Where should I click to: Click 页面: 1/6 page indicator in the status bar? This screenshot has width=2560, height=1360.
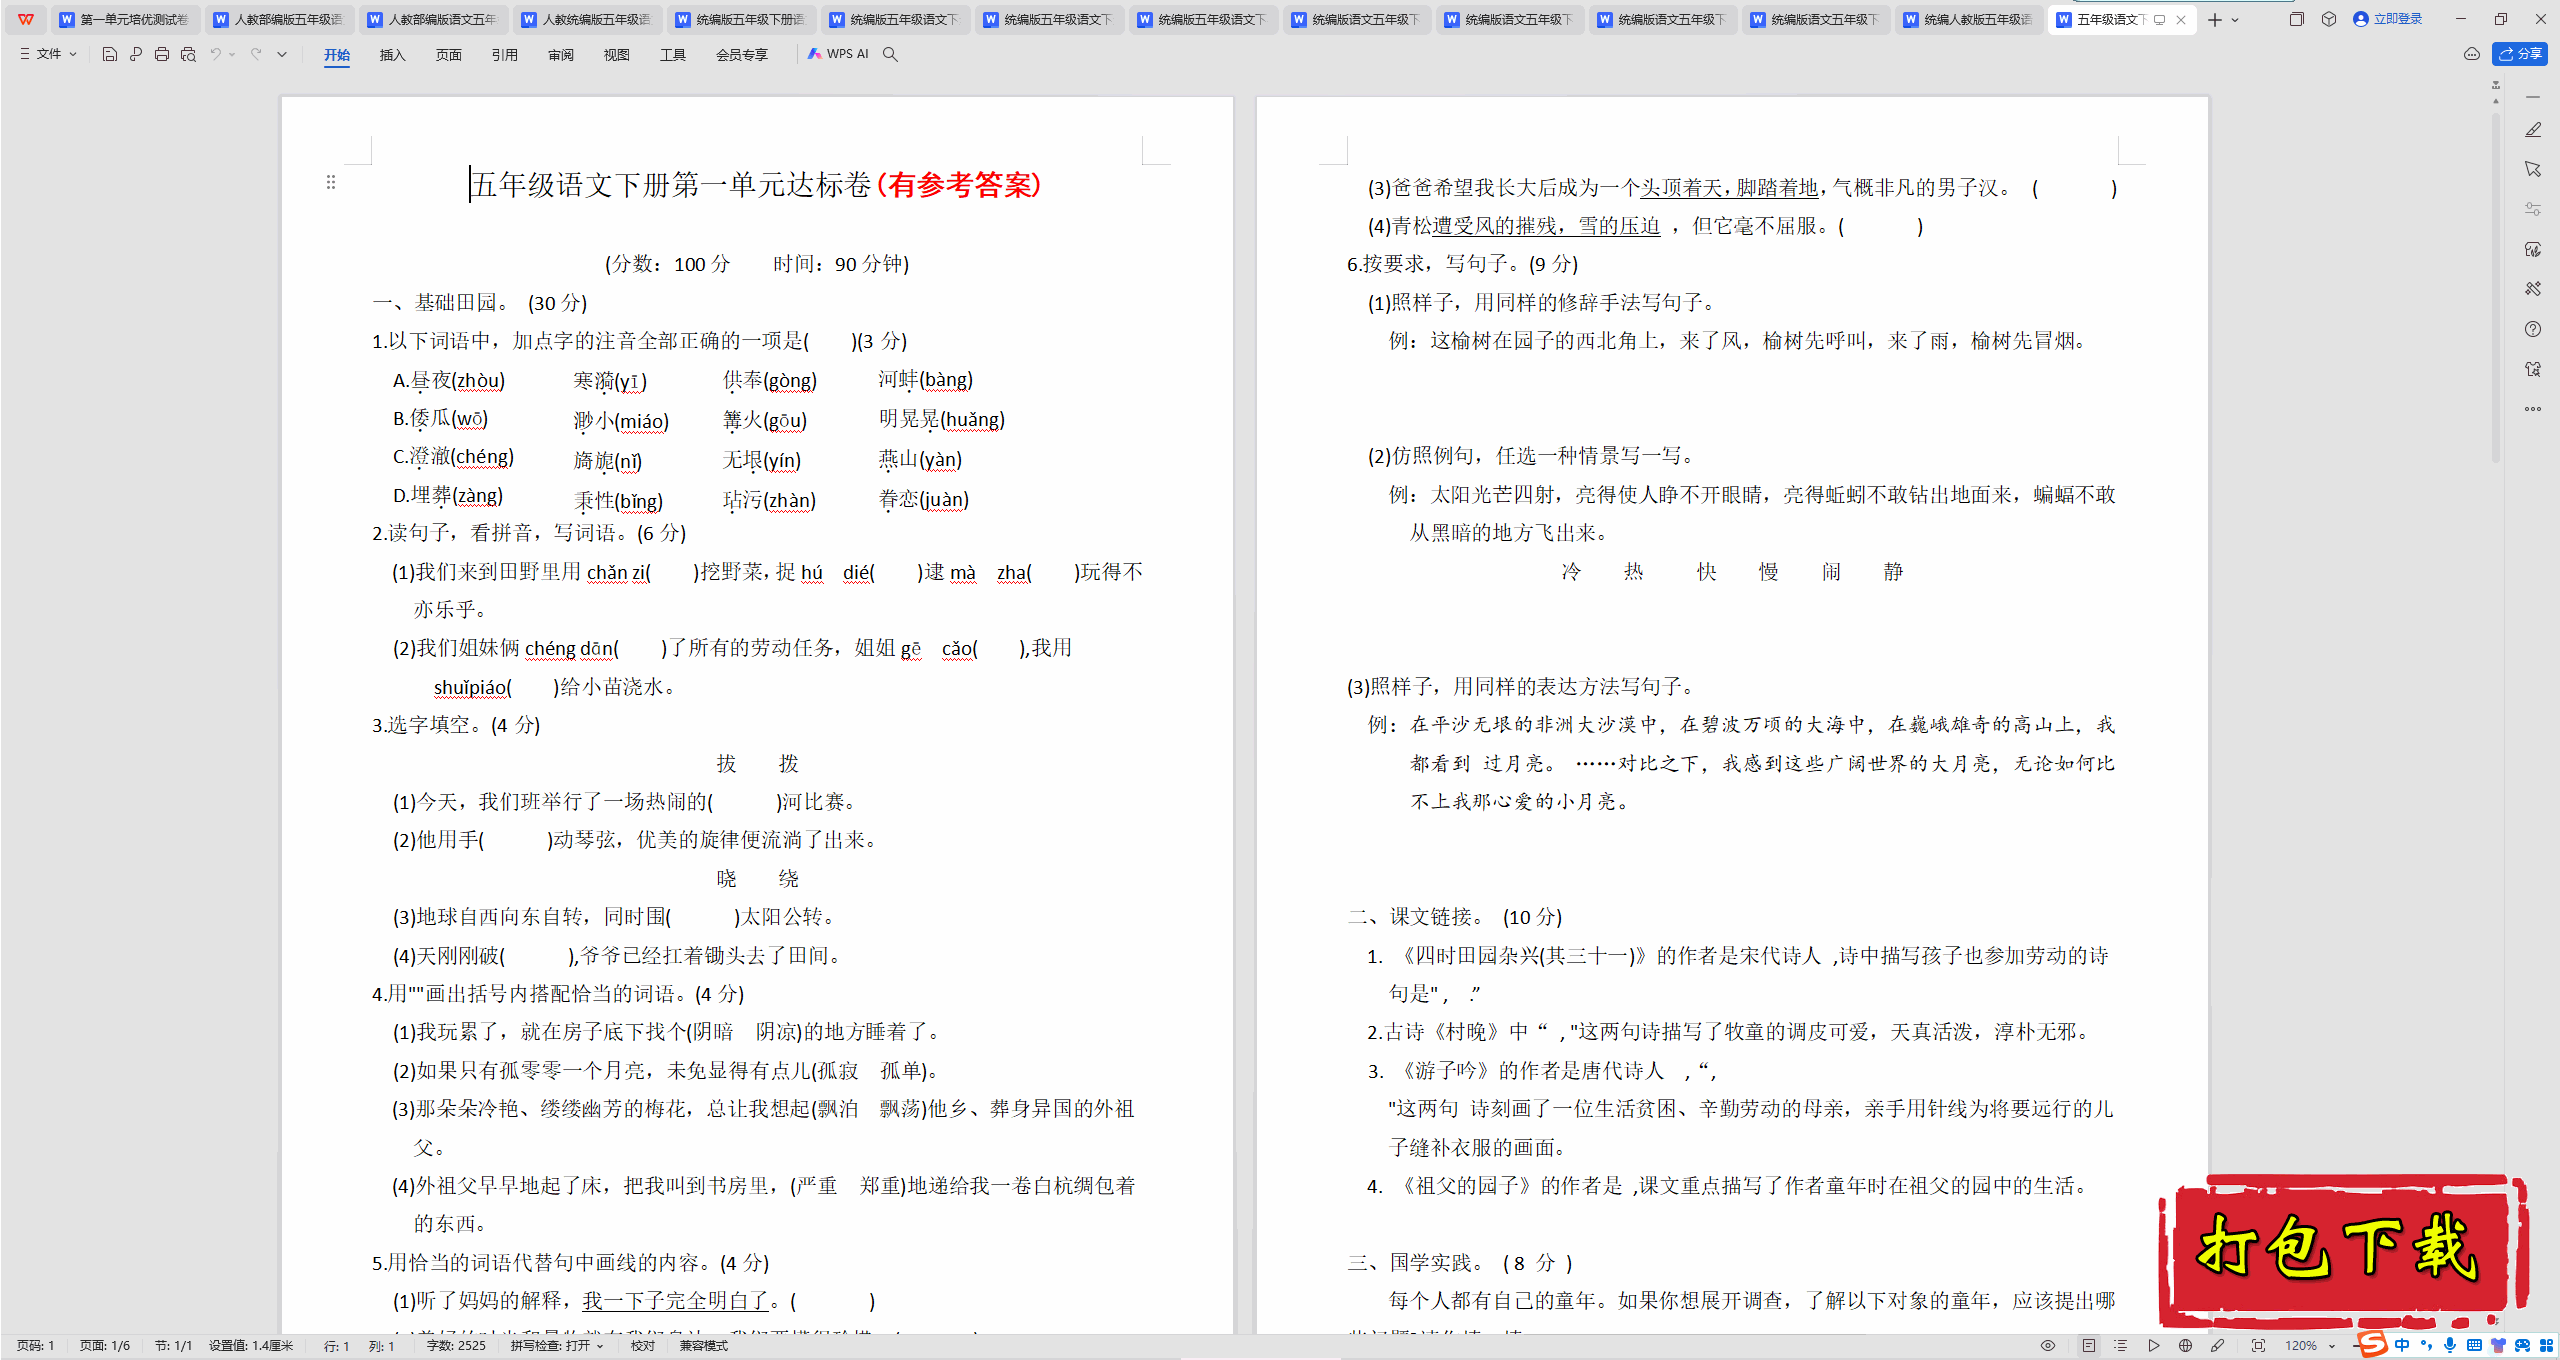point(105,1346)
